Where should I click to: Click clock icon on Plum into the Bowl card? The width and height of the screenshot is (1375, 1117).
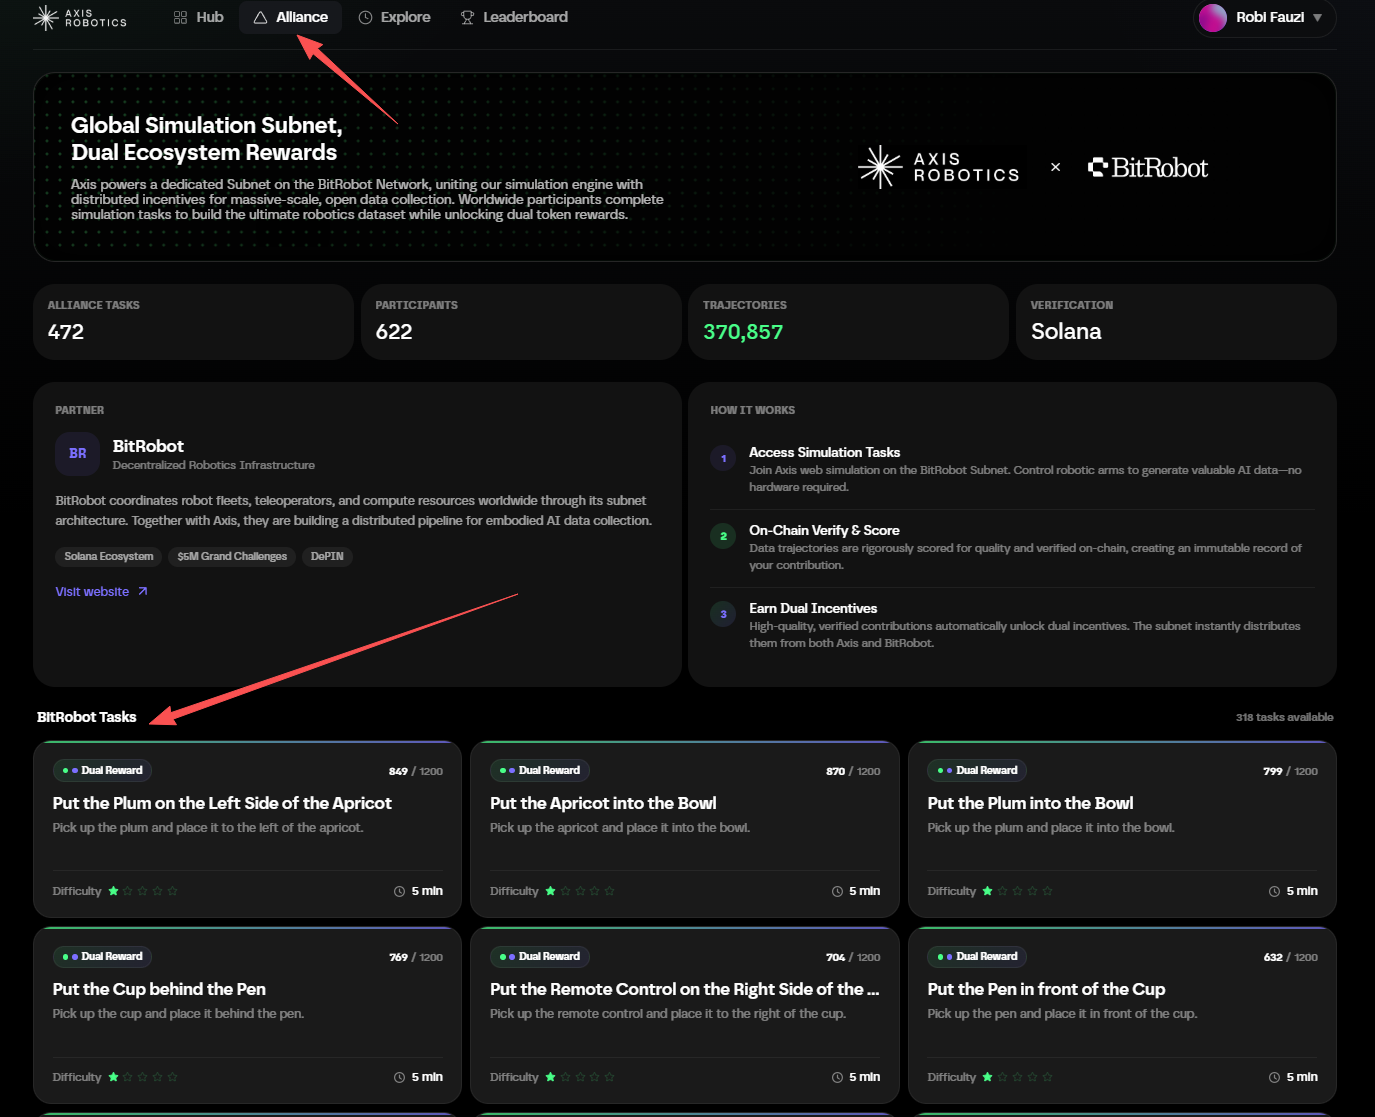pos(1274,891)
